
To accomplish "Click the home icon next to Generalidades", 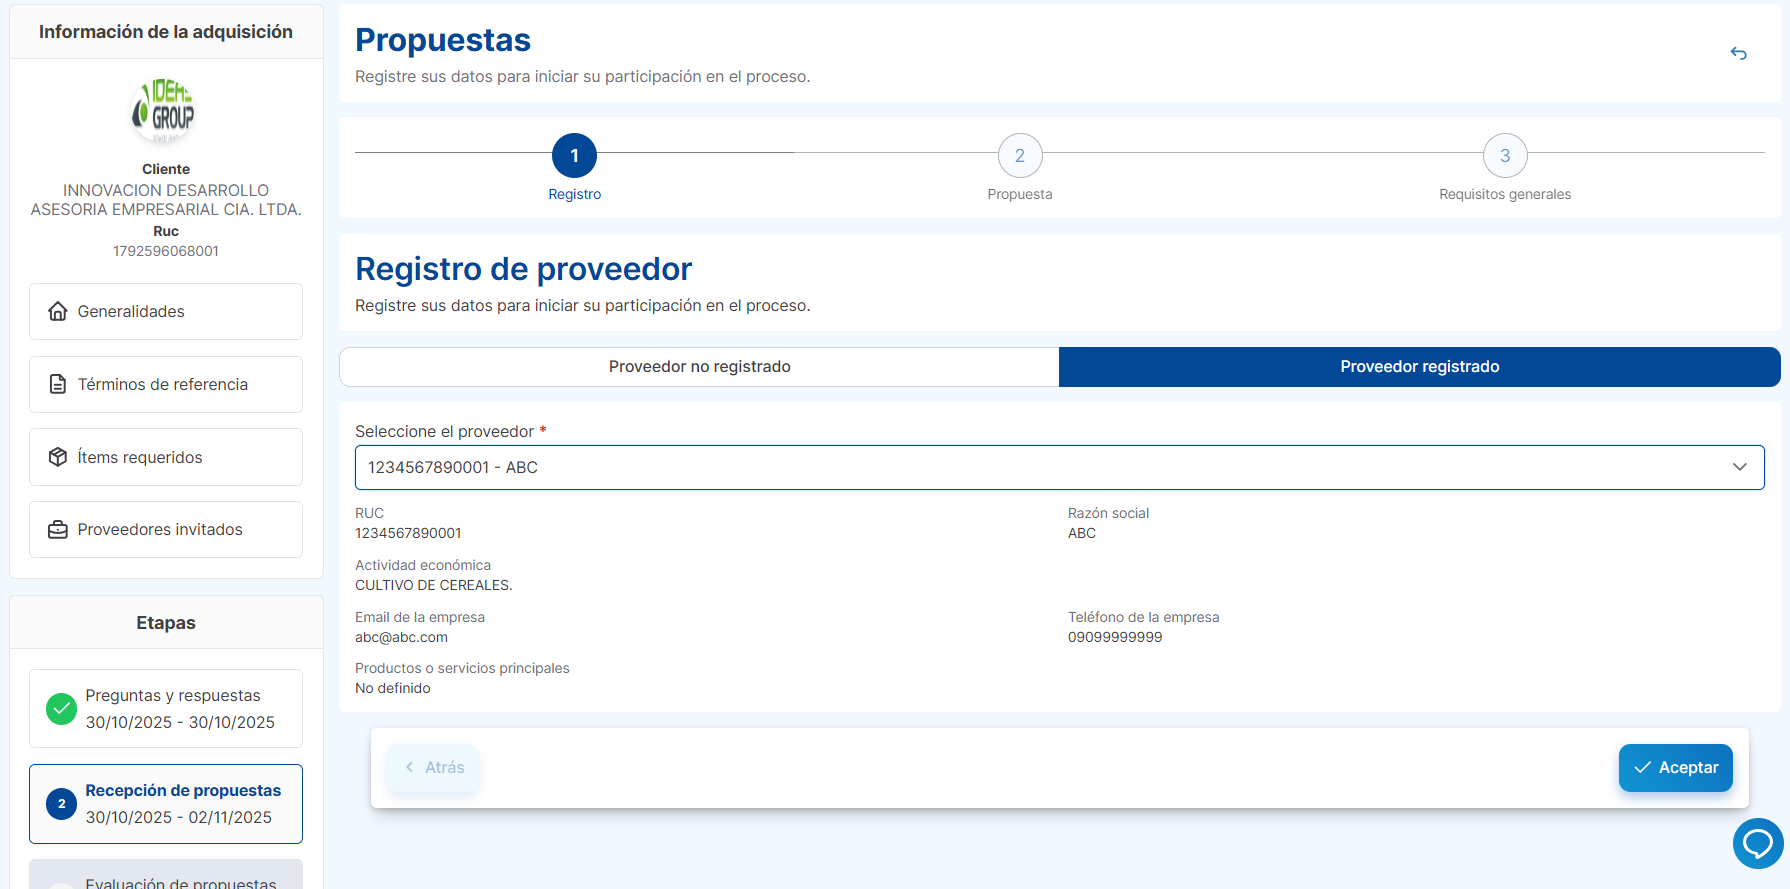I will coord(58,311).
